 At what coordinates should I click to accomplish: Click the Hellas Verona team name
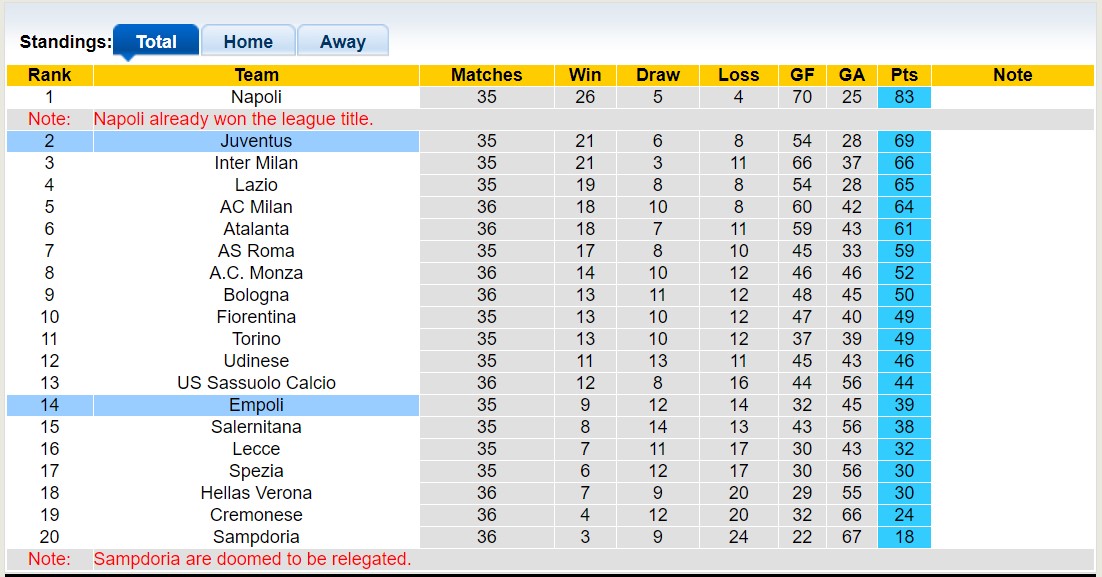(256, 493)
